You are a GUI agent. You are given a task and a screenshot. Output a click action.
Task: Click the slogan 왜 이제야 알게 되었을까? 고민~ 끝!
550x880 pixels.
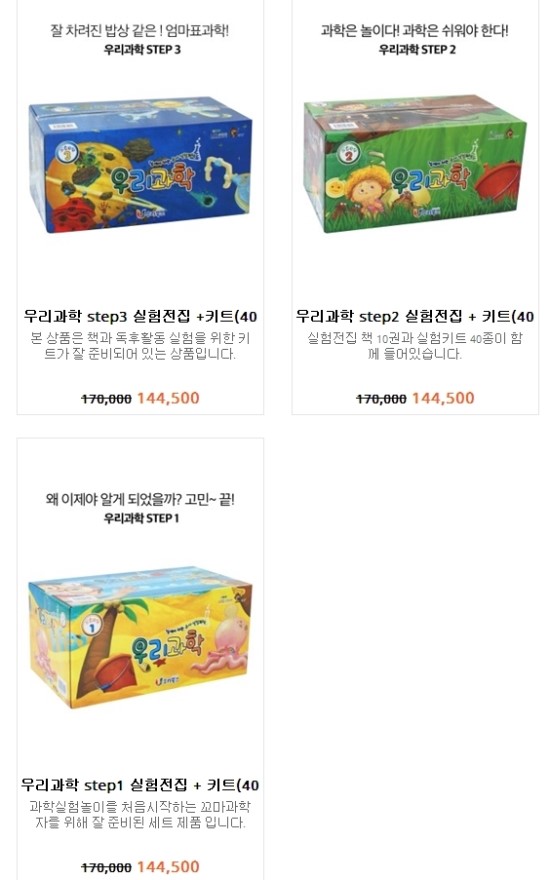140,499
